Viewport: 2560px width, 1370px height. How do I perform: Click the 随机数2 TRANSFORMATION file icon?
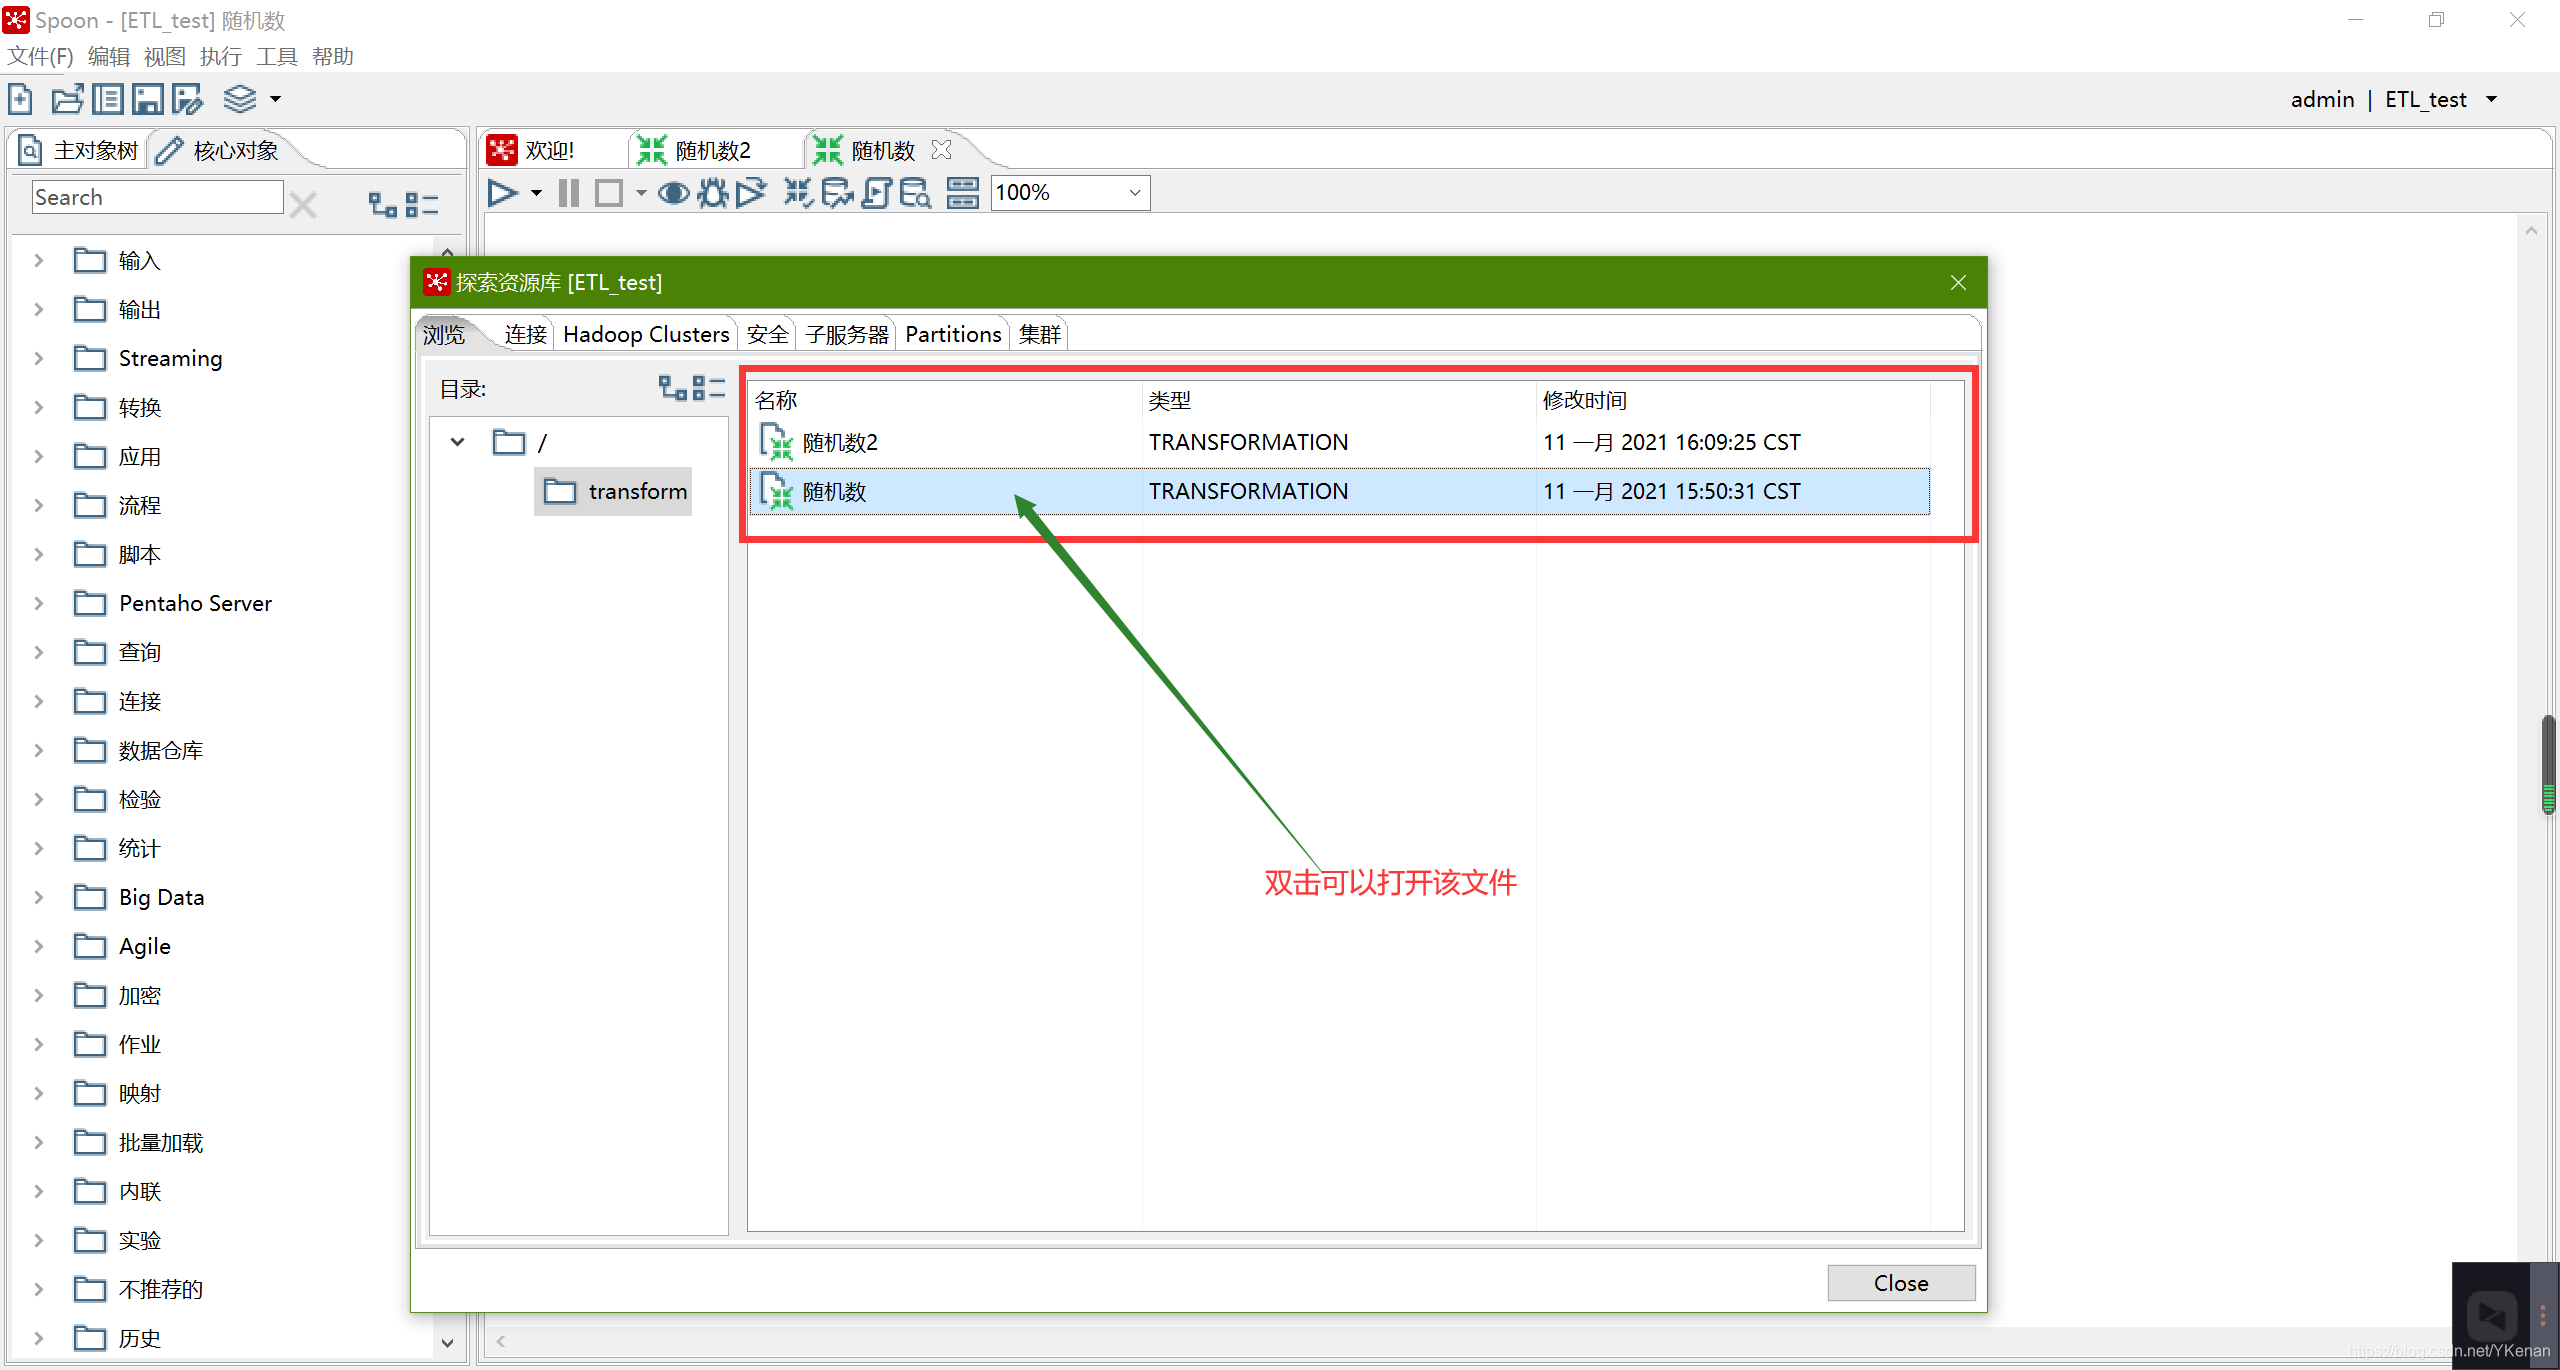pyautogui.click(x=781, y=442)
